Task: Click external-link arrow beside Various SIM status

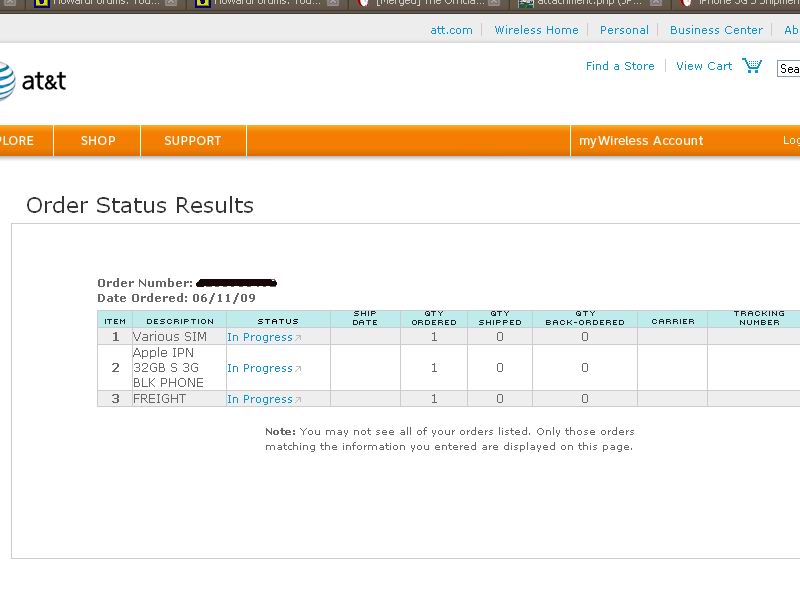Action: click(x=298, y=338)
